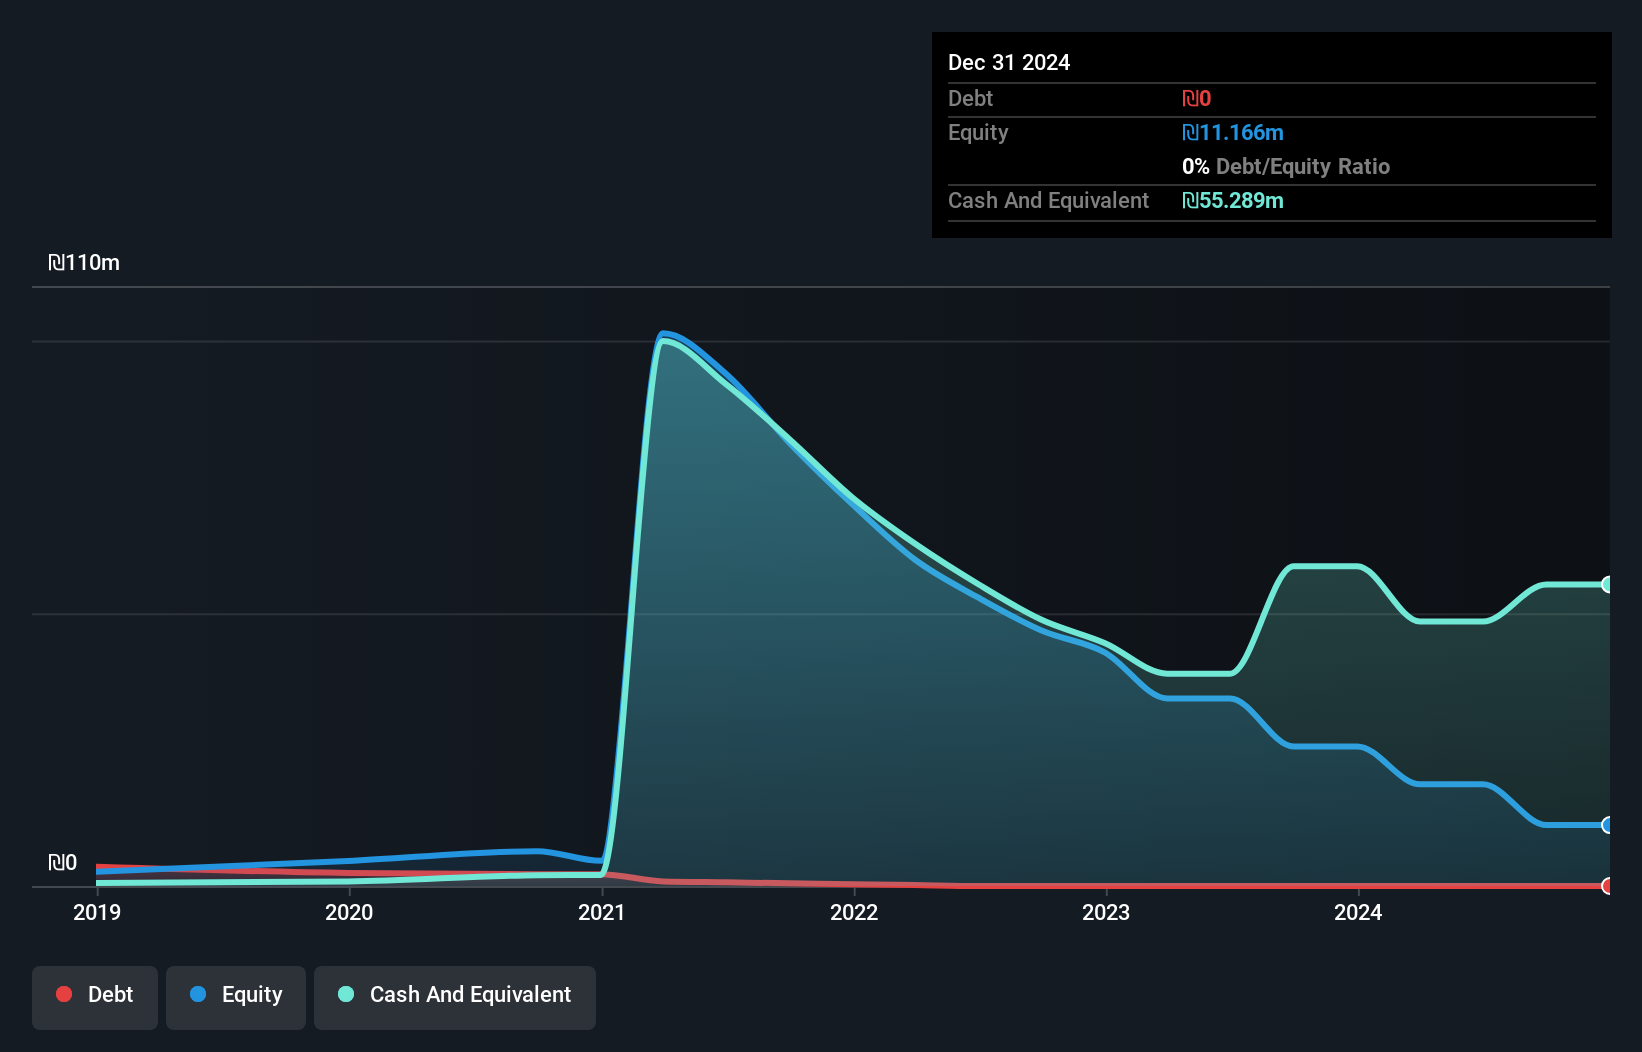The height and width of the screenshot is (1052, 1642).
Task: Click the Dec 31 2024 tooltip date
Action: click(1009, 62)
